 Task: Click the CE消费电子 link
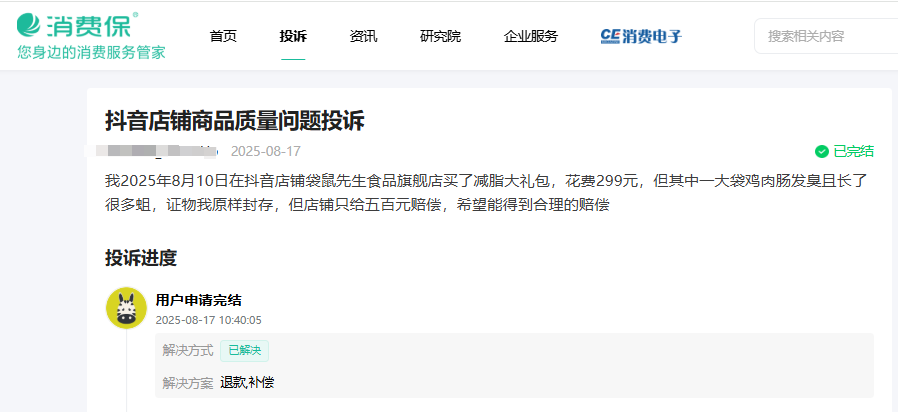(641, 37)
